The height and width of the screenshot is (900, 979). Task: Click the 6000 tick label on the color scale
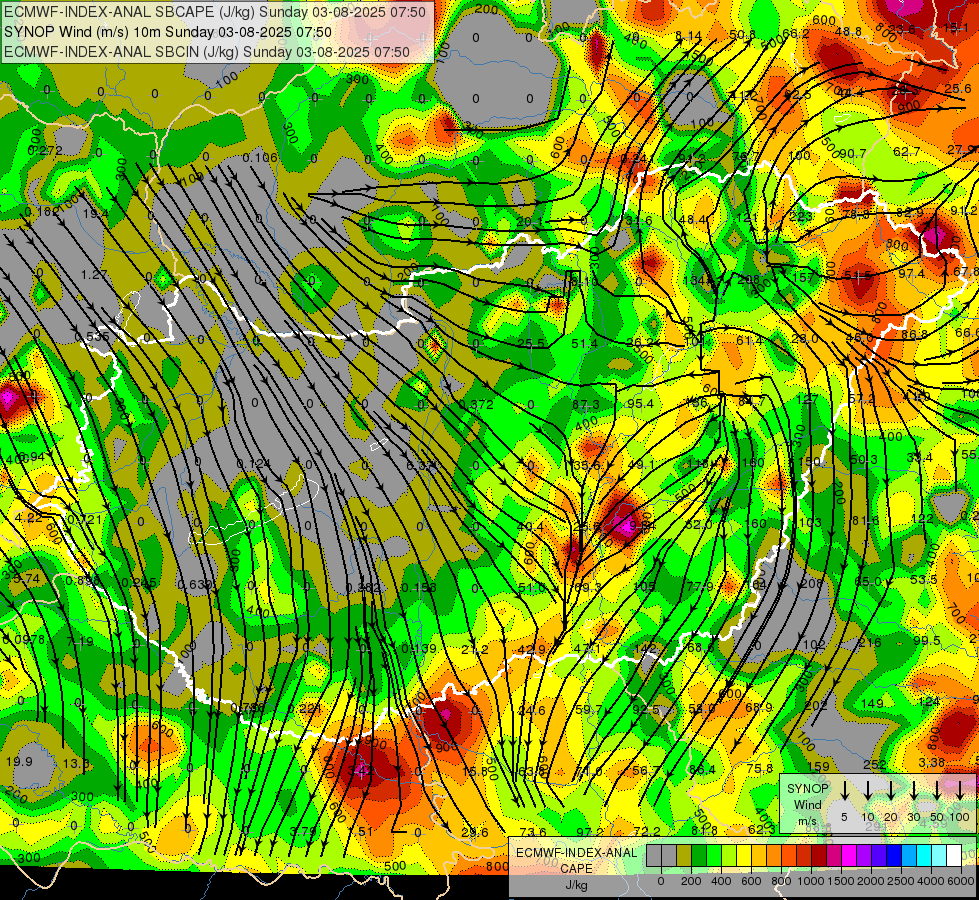[x=960, y=881]
